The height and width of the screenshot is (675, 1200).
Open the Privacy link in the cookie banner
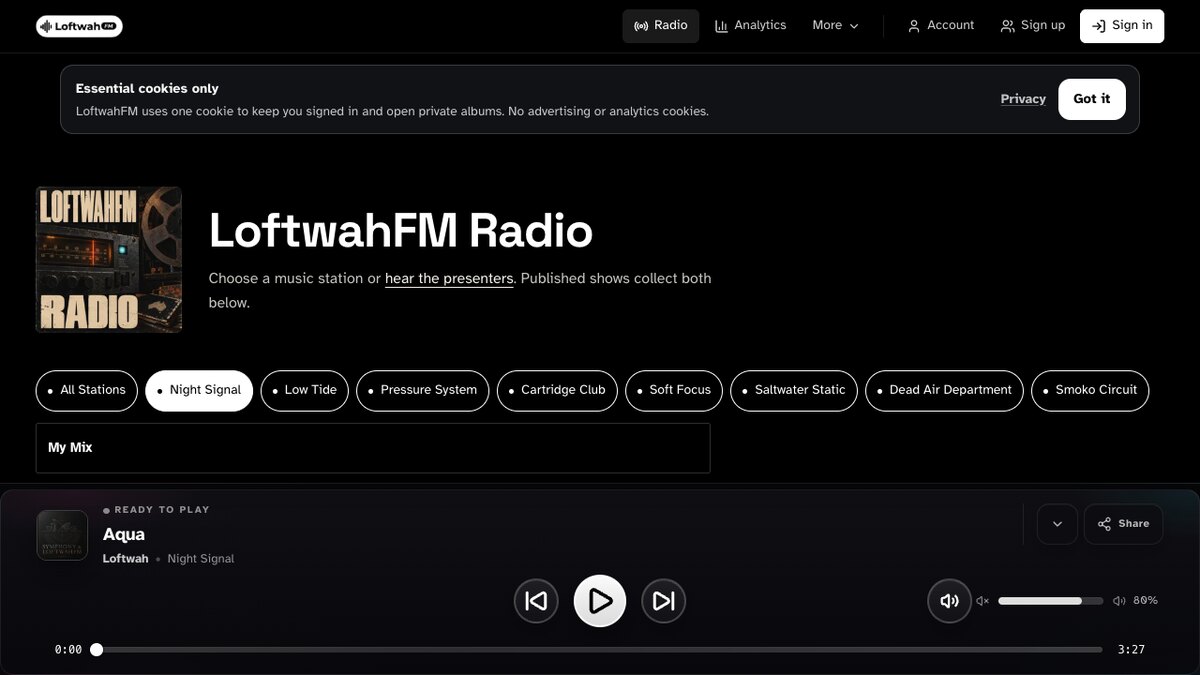[x=1023, y=99]
